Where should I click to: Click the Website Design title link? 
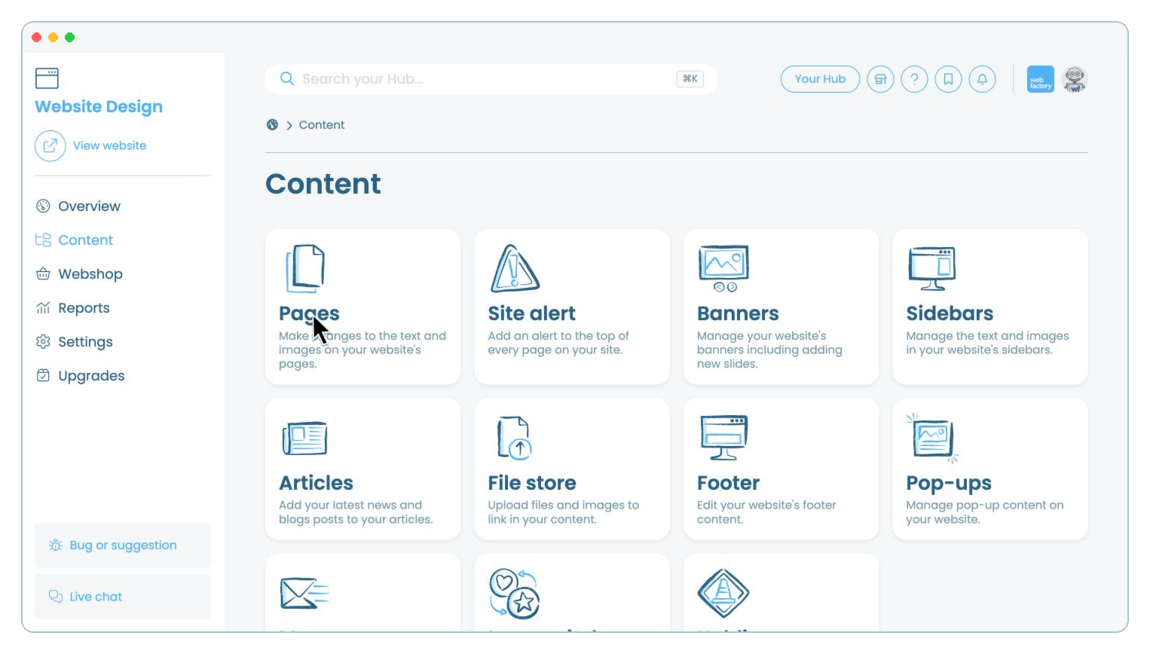click(98, 106)
